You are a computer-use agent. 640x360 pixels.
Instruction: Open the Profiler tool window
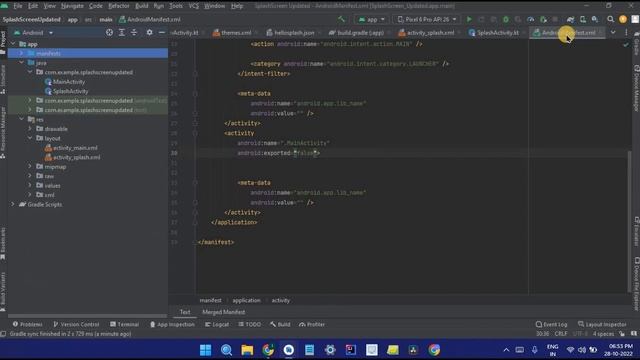312,324
